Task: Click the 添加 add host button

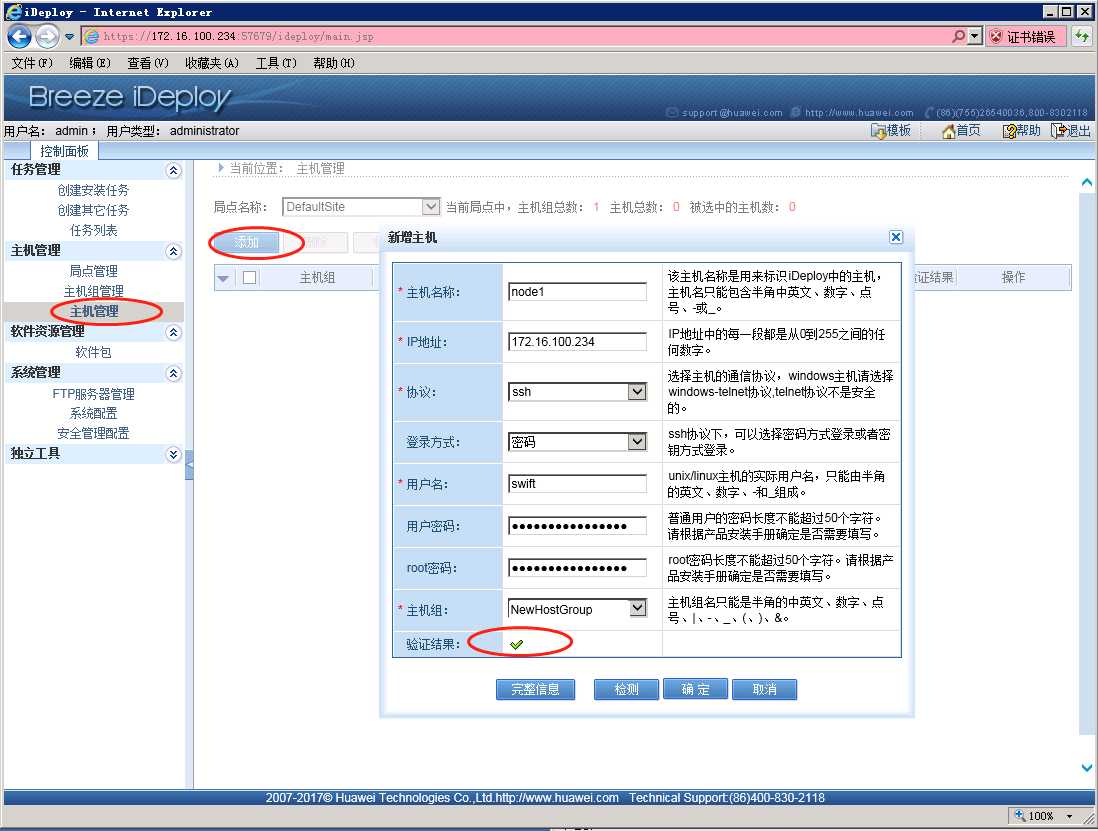Action: click(246, 242)
